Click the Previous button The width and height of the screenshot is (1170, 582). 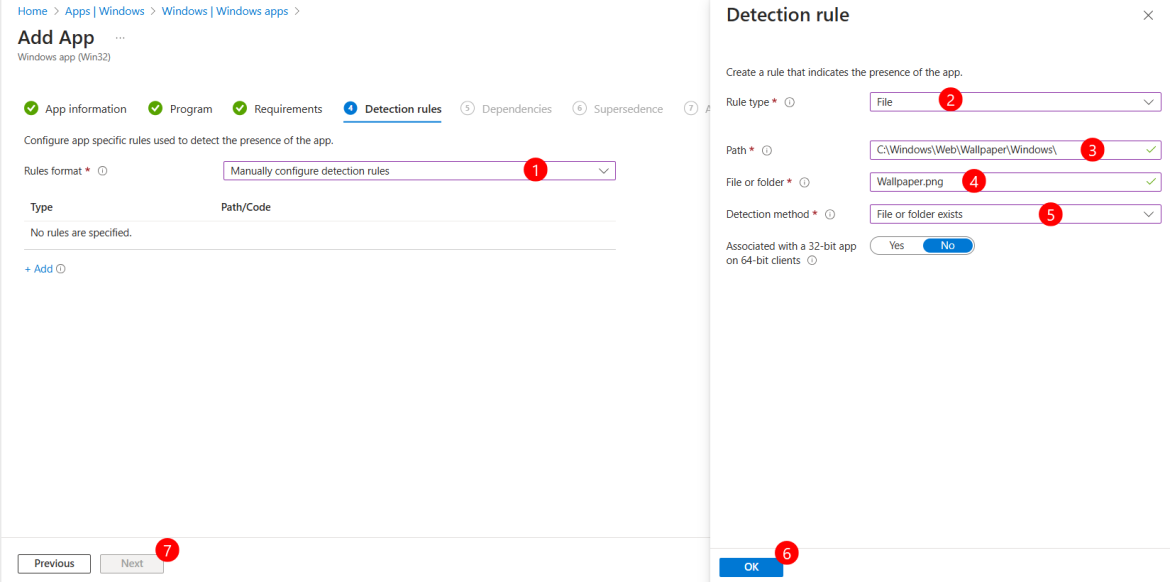click(x=53, y=563)
